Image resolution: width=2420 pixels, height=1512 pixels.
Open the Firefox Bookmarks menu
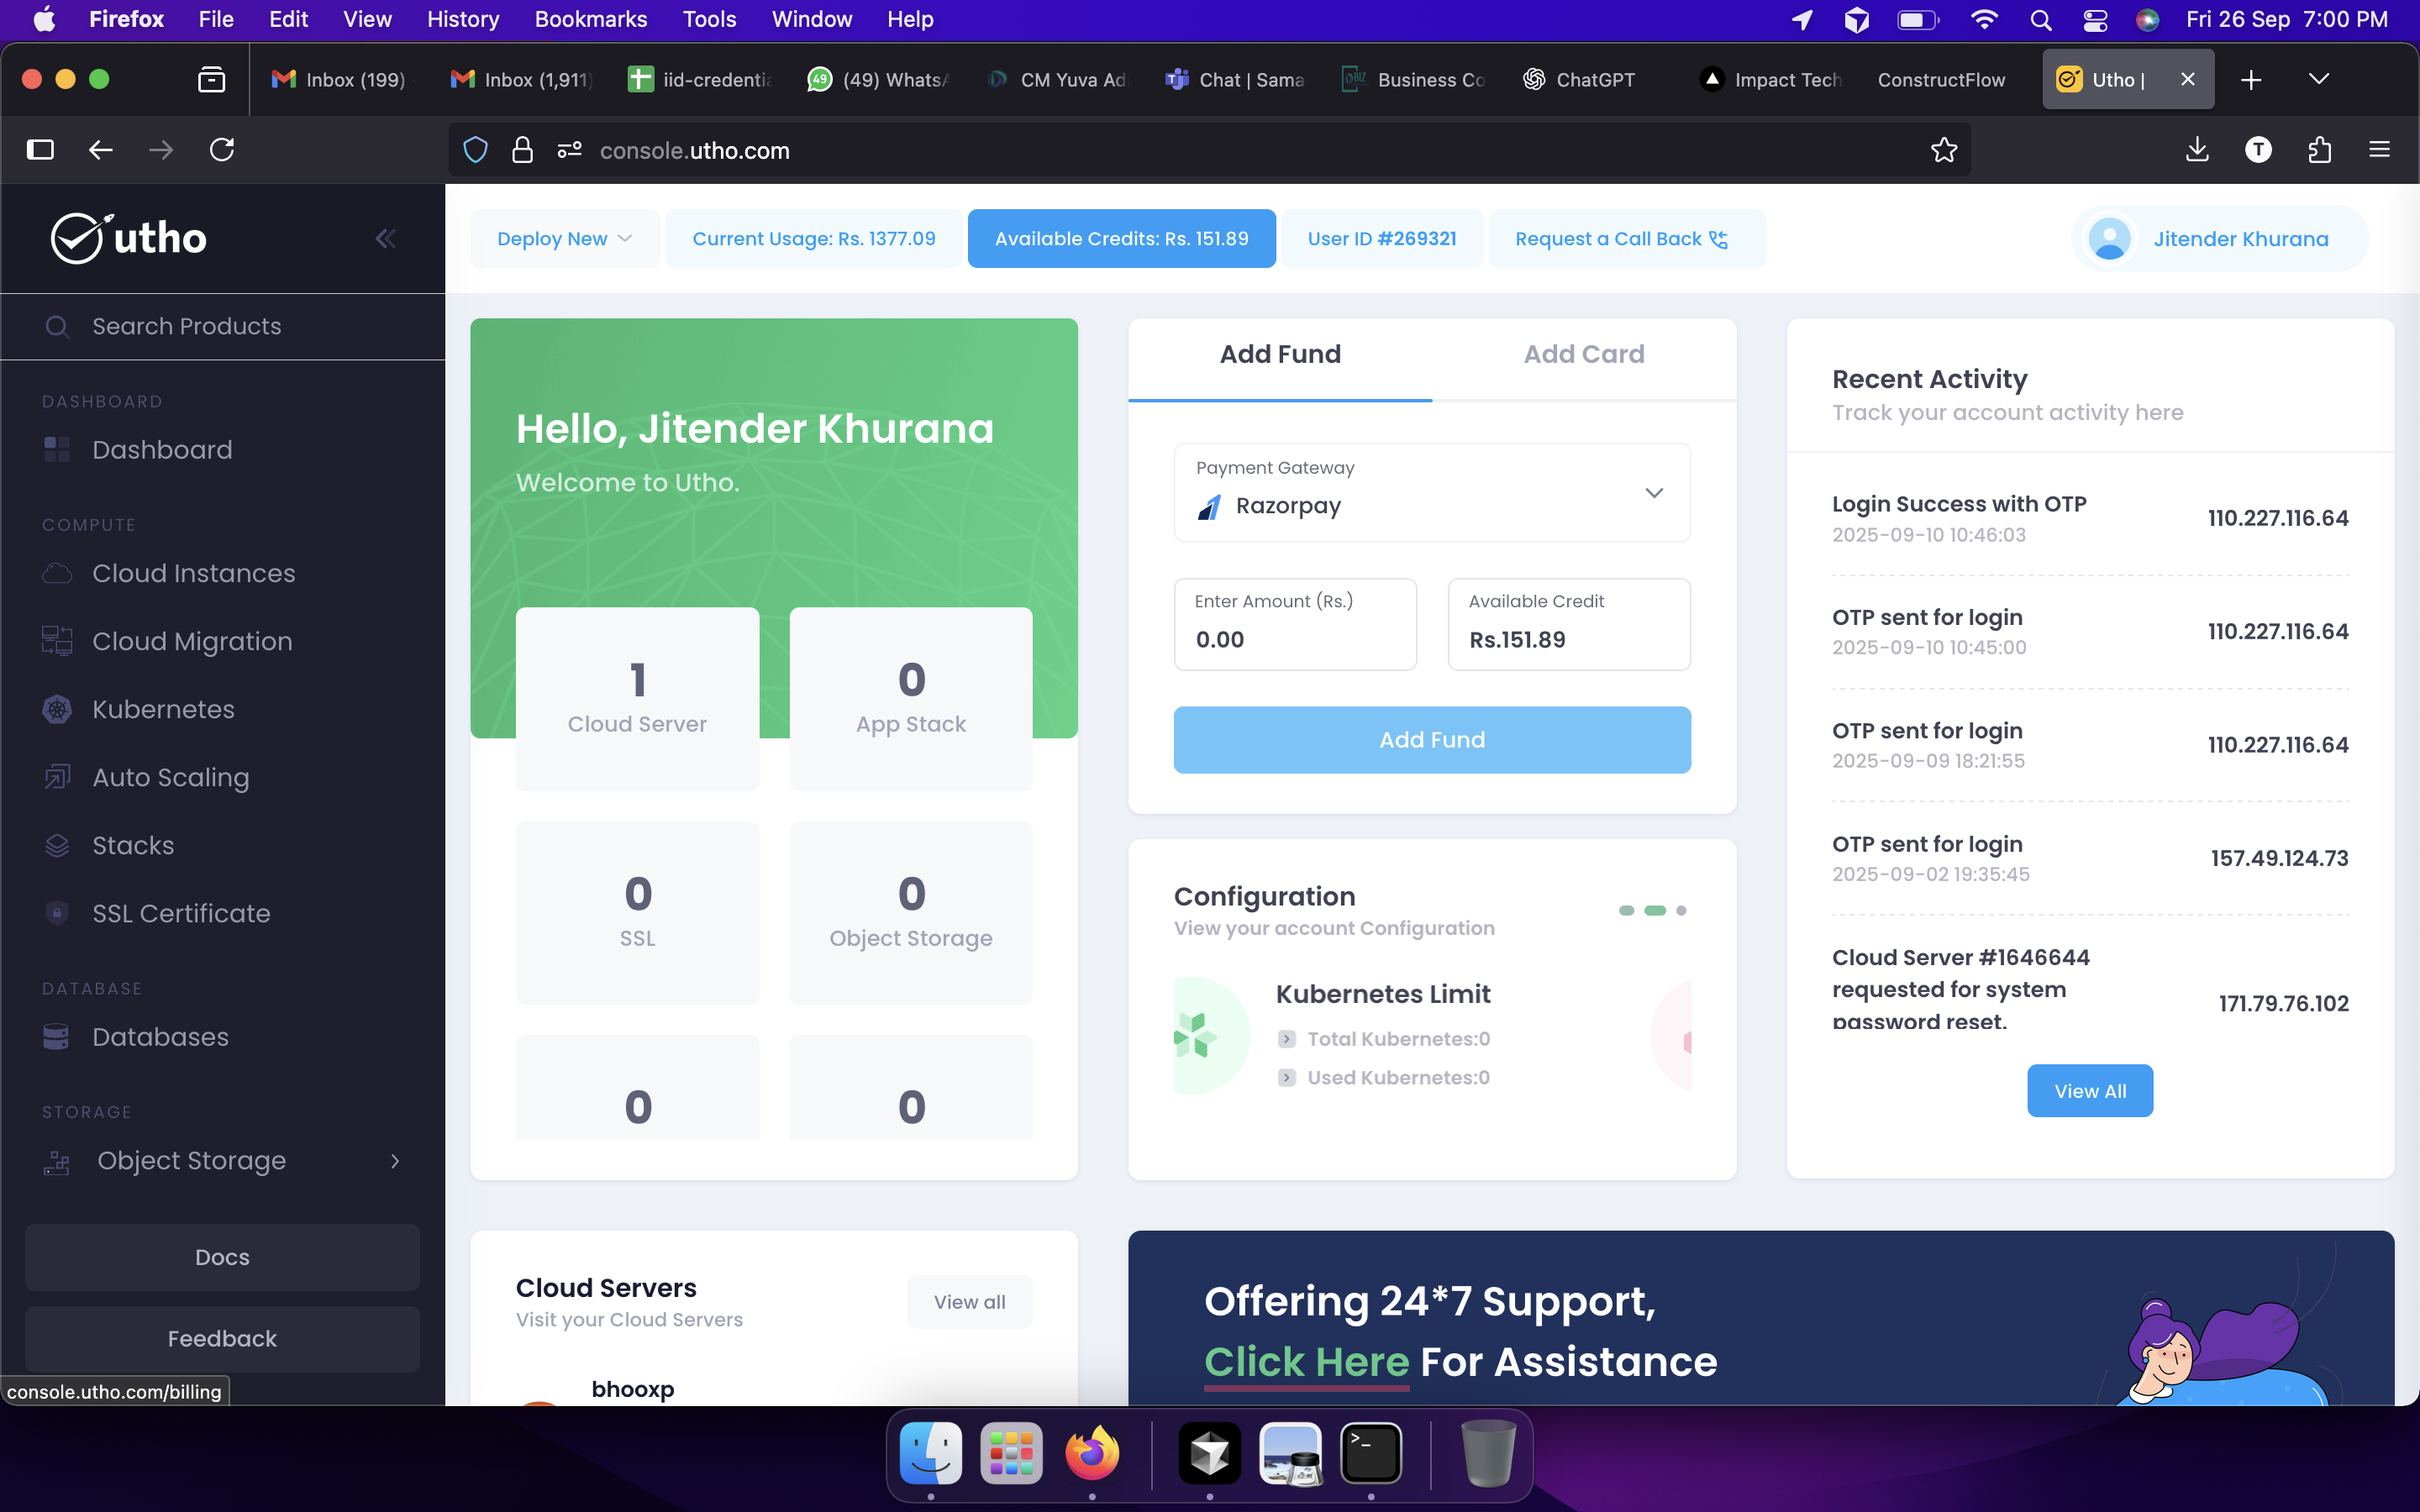590,19
